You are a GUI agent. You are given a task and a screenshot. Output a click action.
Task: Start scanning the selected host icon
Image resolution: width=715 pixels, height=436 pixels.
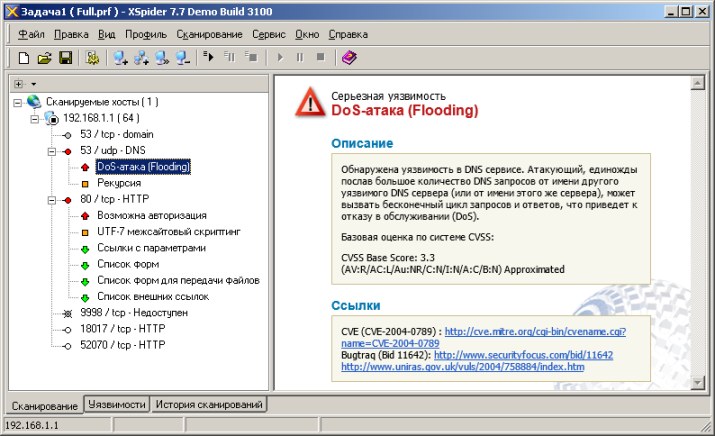tap(209, 57)
